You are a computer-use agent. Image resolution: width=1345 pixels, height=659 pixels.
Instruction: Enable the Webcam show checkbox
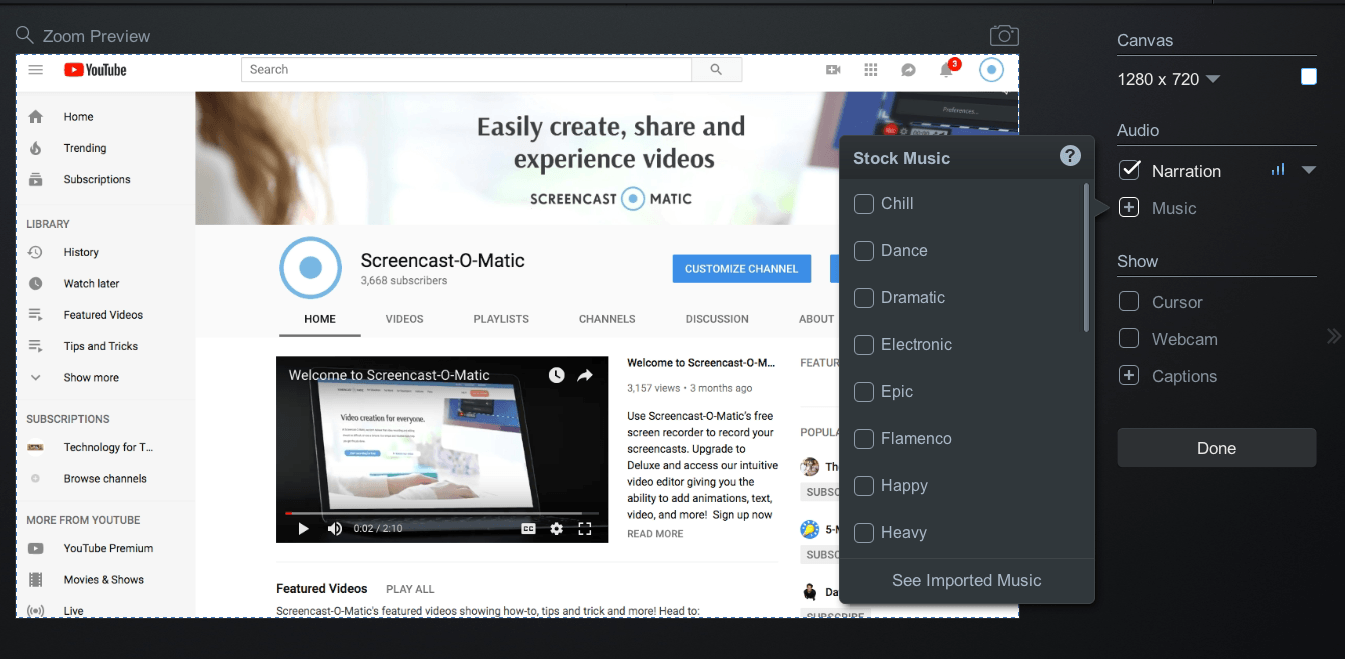(x=1129, y=339)
